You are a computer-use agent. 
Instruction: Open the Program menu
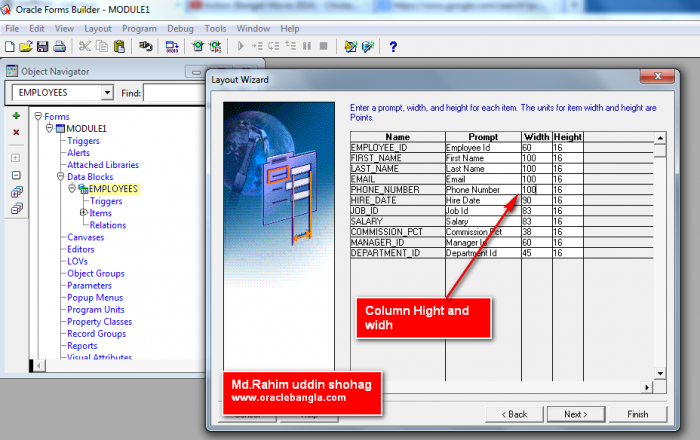point(139,29)
